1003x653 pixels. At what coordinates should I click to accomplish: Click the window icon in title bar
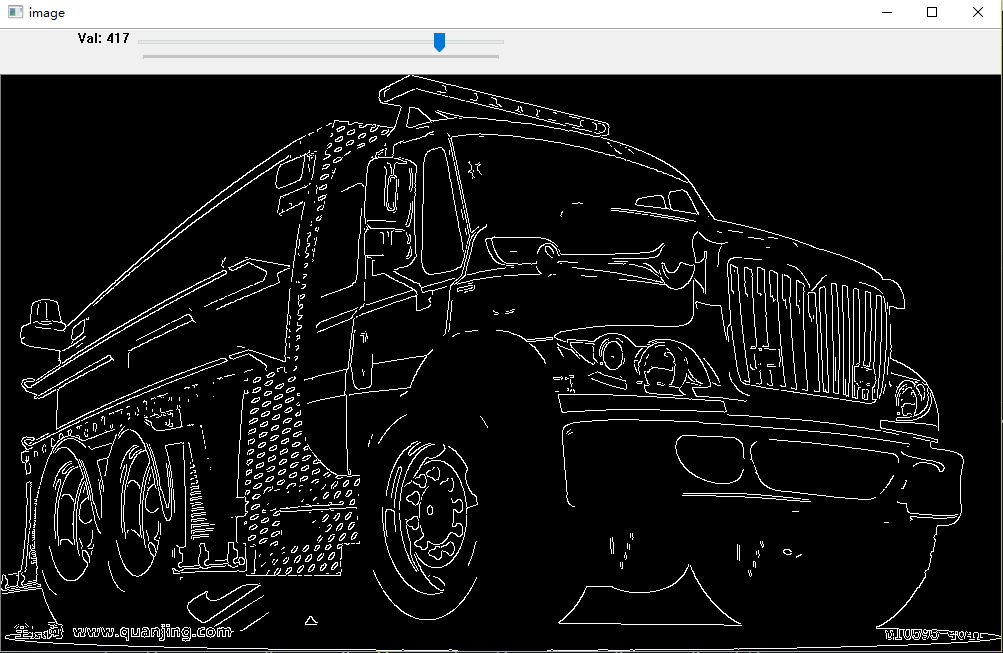tap(16, 12)
